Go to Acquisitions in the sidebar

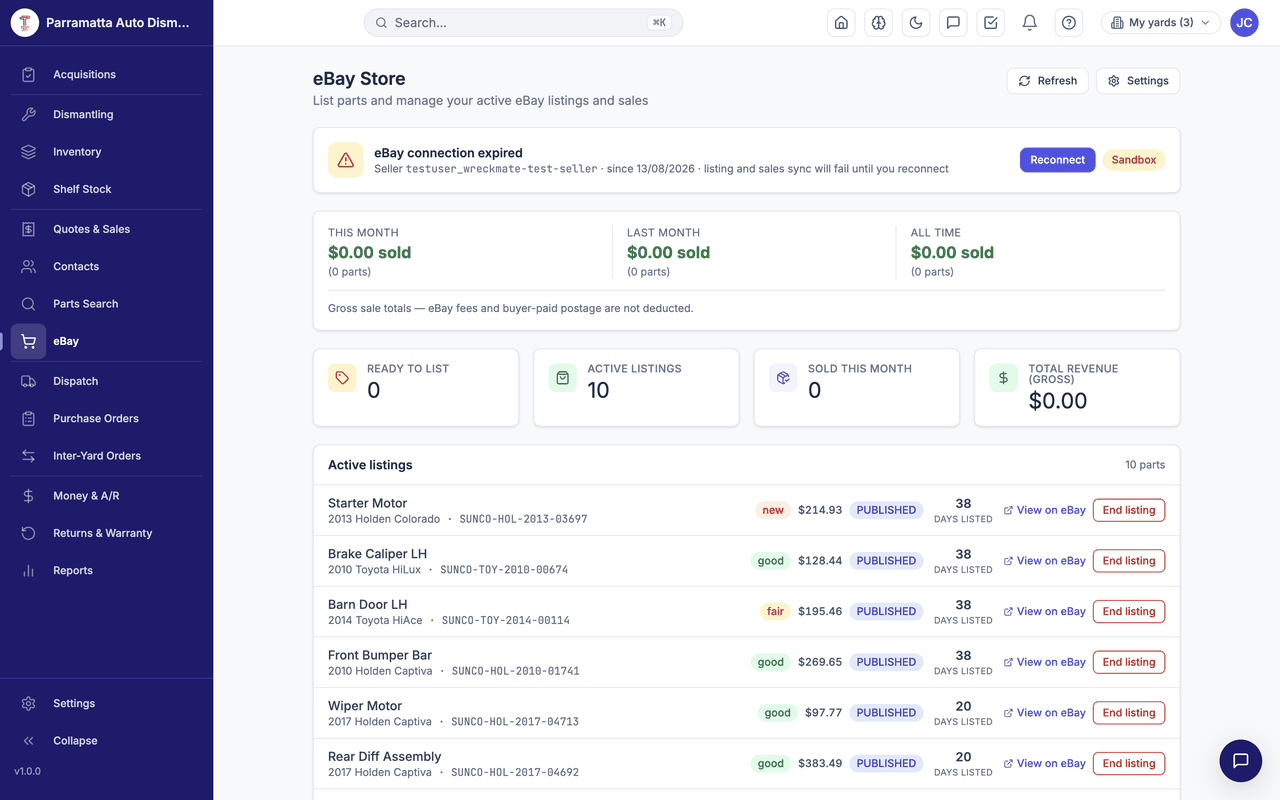[106, 74]
